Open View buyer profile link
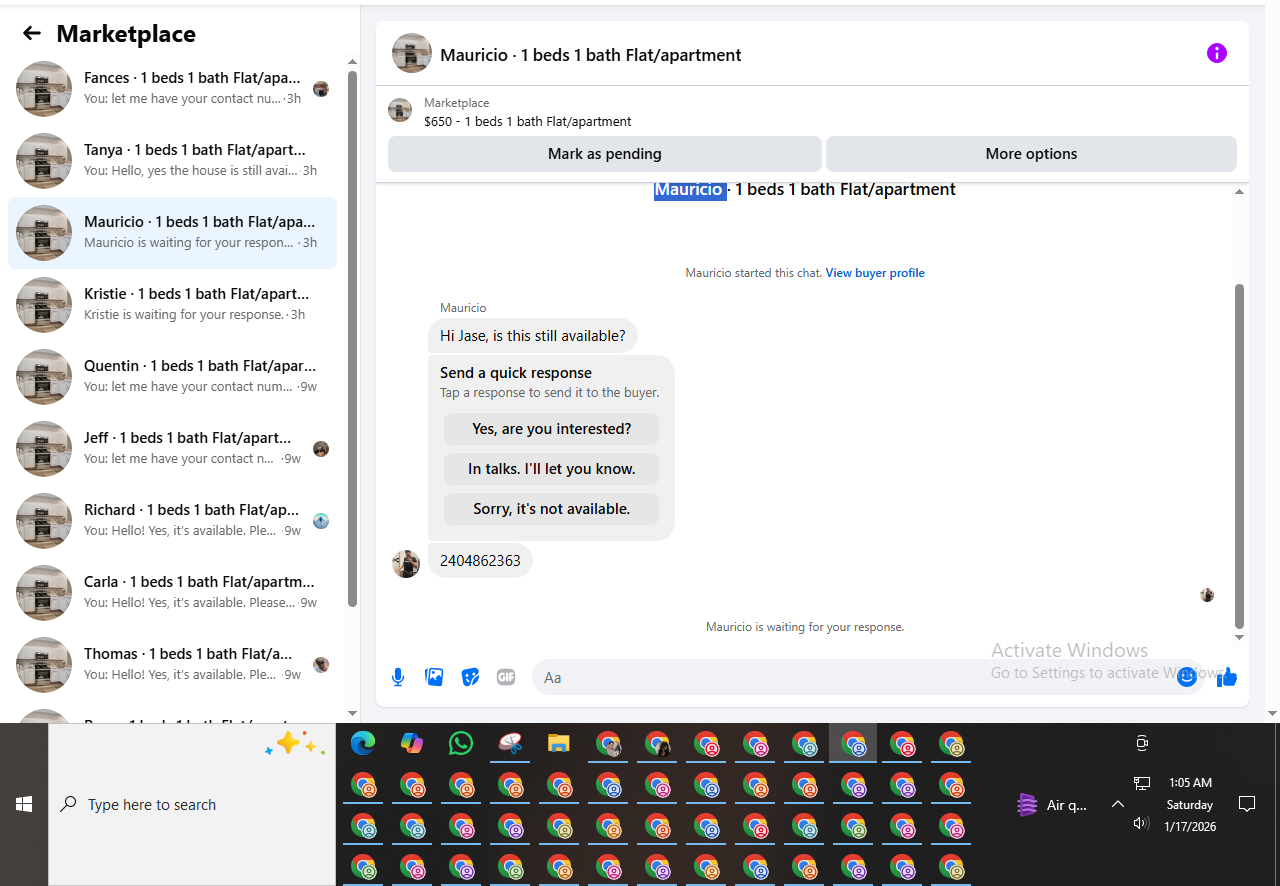Viewport: 1280px width, 886px height. click(x=875, y=273)
